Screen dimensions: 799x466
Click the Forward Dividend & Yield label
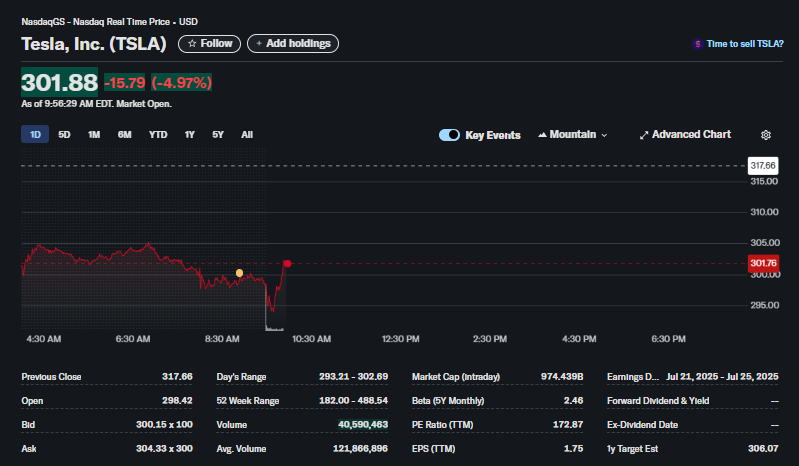click(x=658, y=401)
